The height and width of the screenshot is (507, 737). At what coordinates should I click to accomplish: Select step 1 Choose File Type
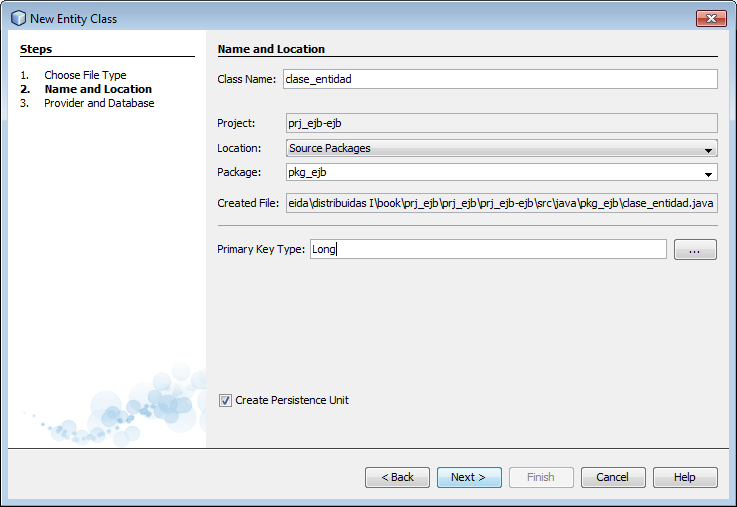pos(85,75)
